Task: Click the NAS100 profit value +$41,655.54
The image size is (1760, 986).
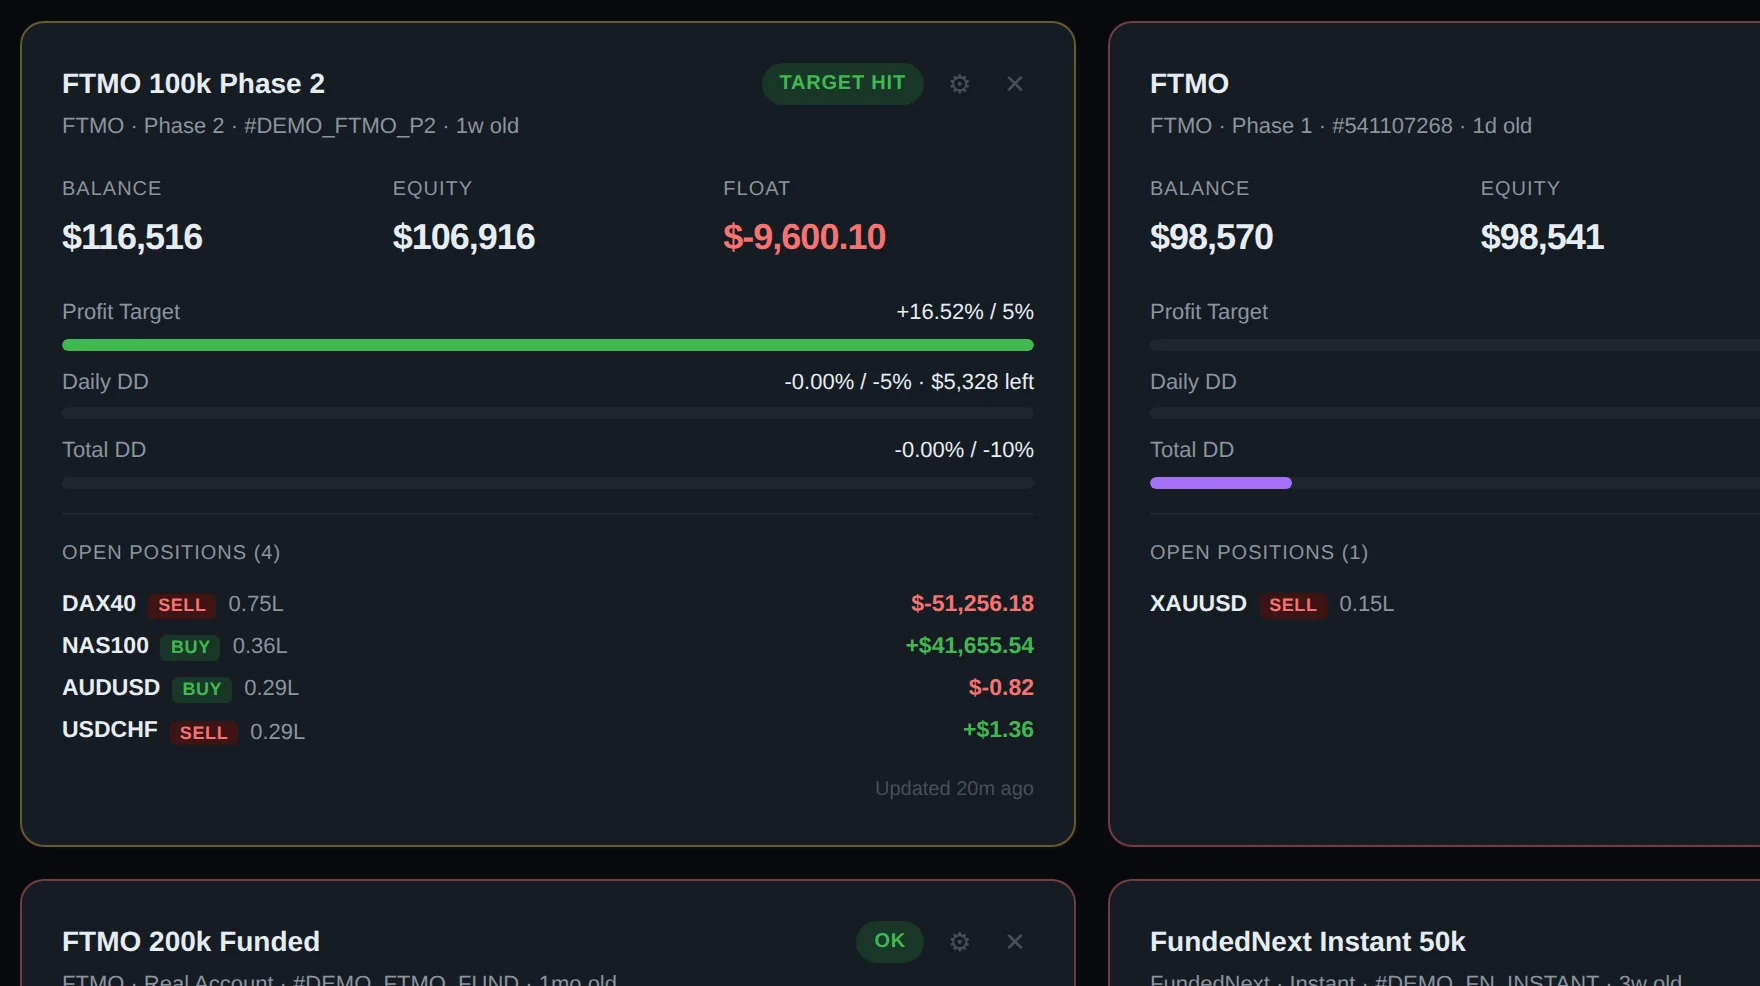Action: 969,646
